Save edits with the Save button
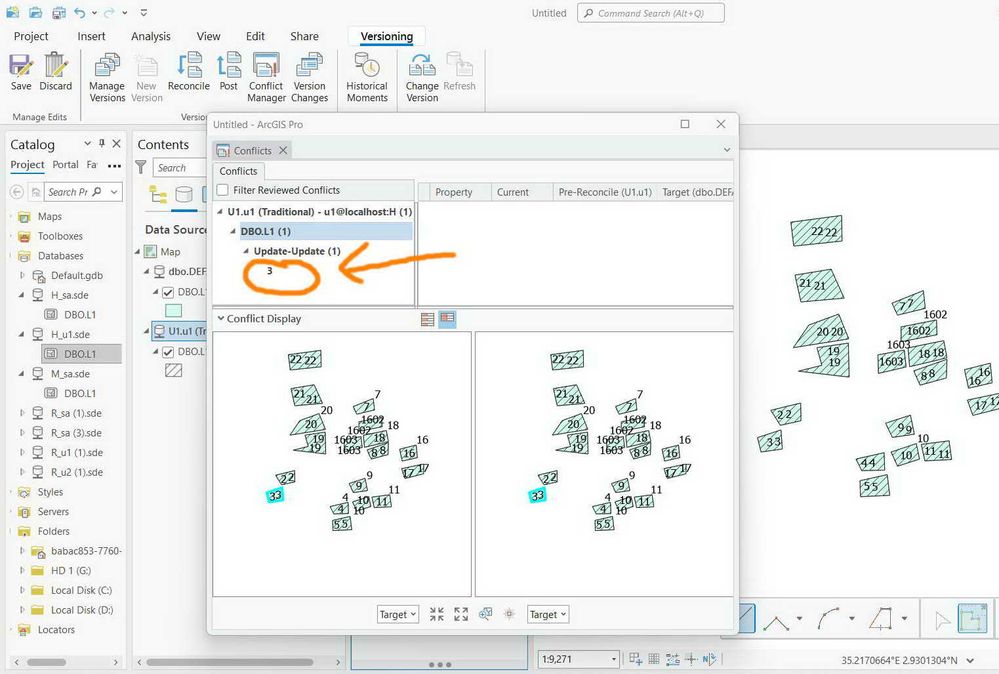 pyautogui.click(x=20, y=72)
